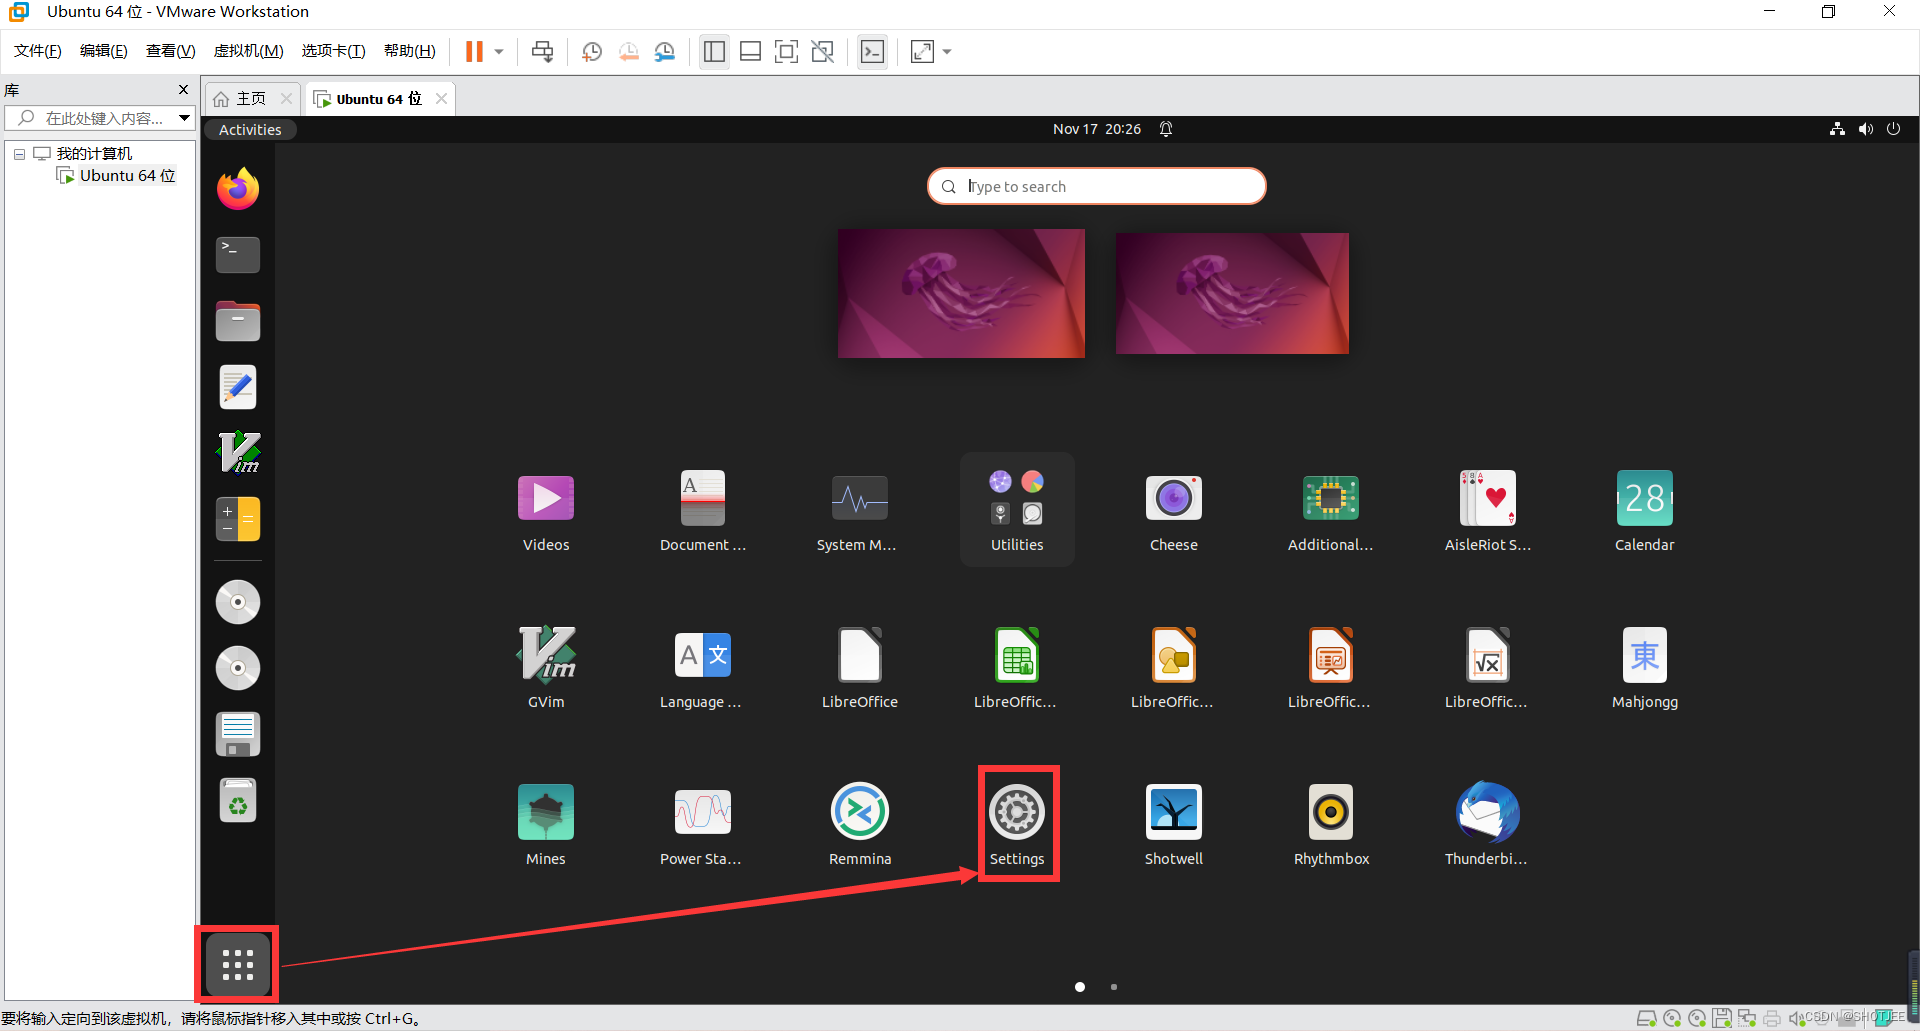Open Language Support app

(x=703, y=667)
